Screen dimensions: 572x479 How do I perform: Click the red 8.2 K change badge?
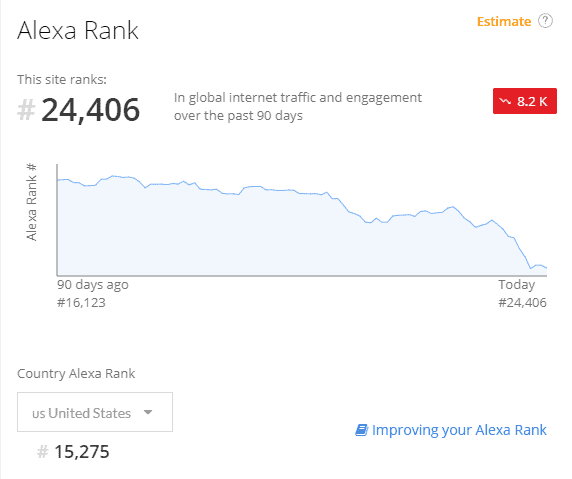click(525, 101)
